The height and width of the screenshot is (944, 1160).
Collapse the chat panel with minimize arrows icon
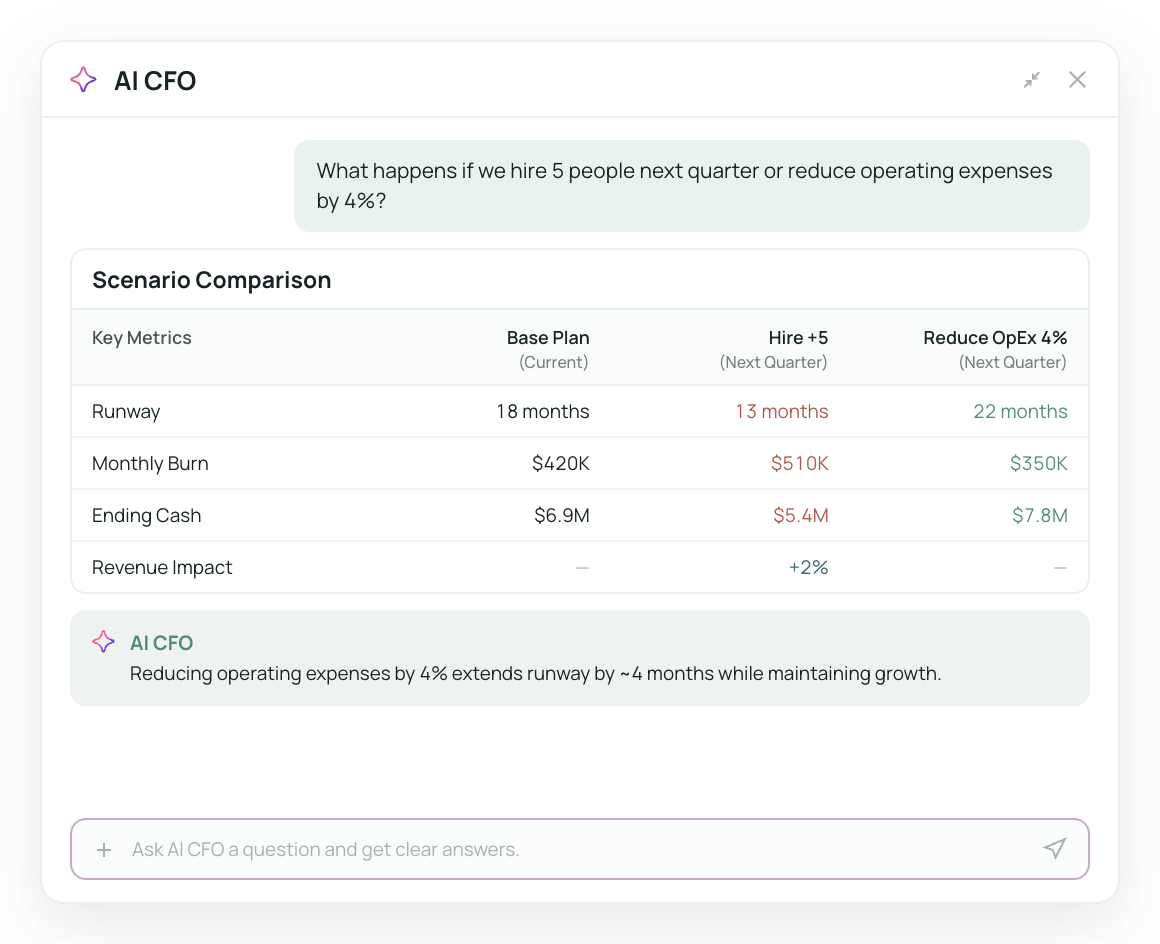pos(1032,80)
